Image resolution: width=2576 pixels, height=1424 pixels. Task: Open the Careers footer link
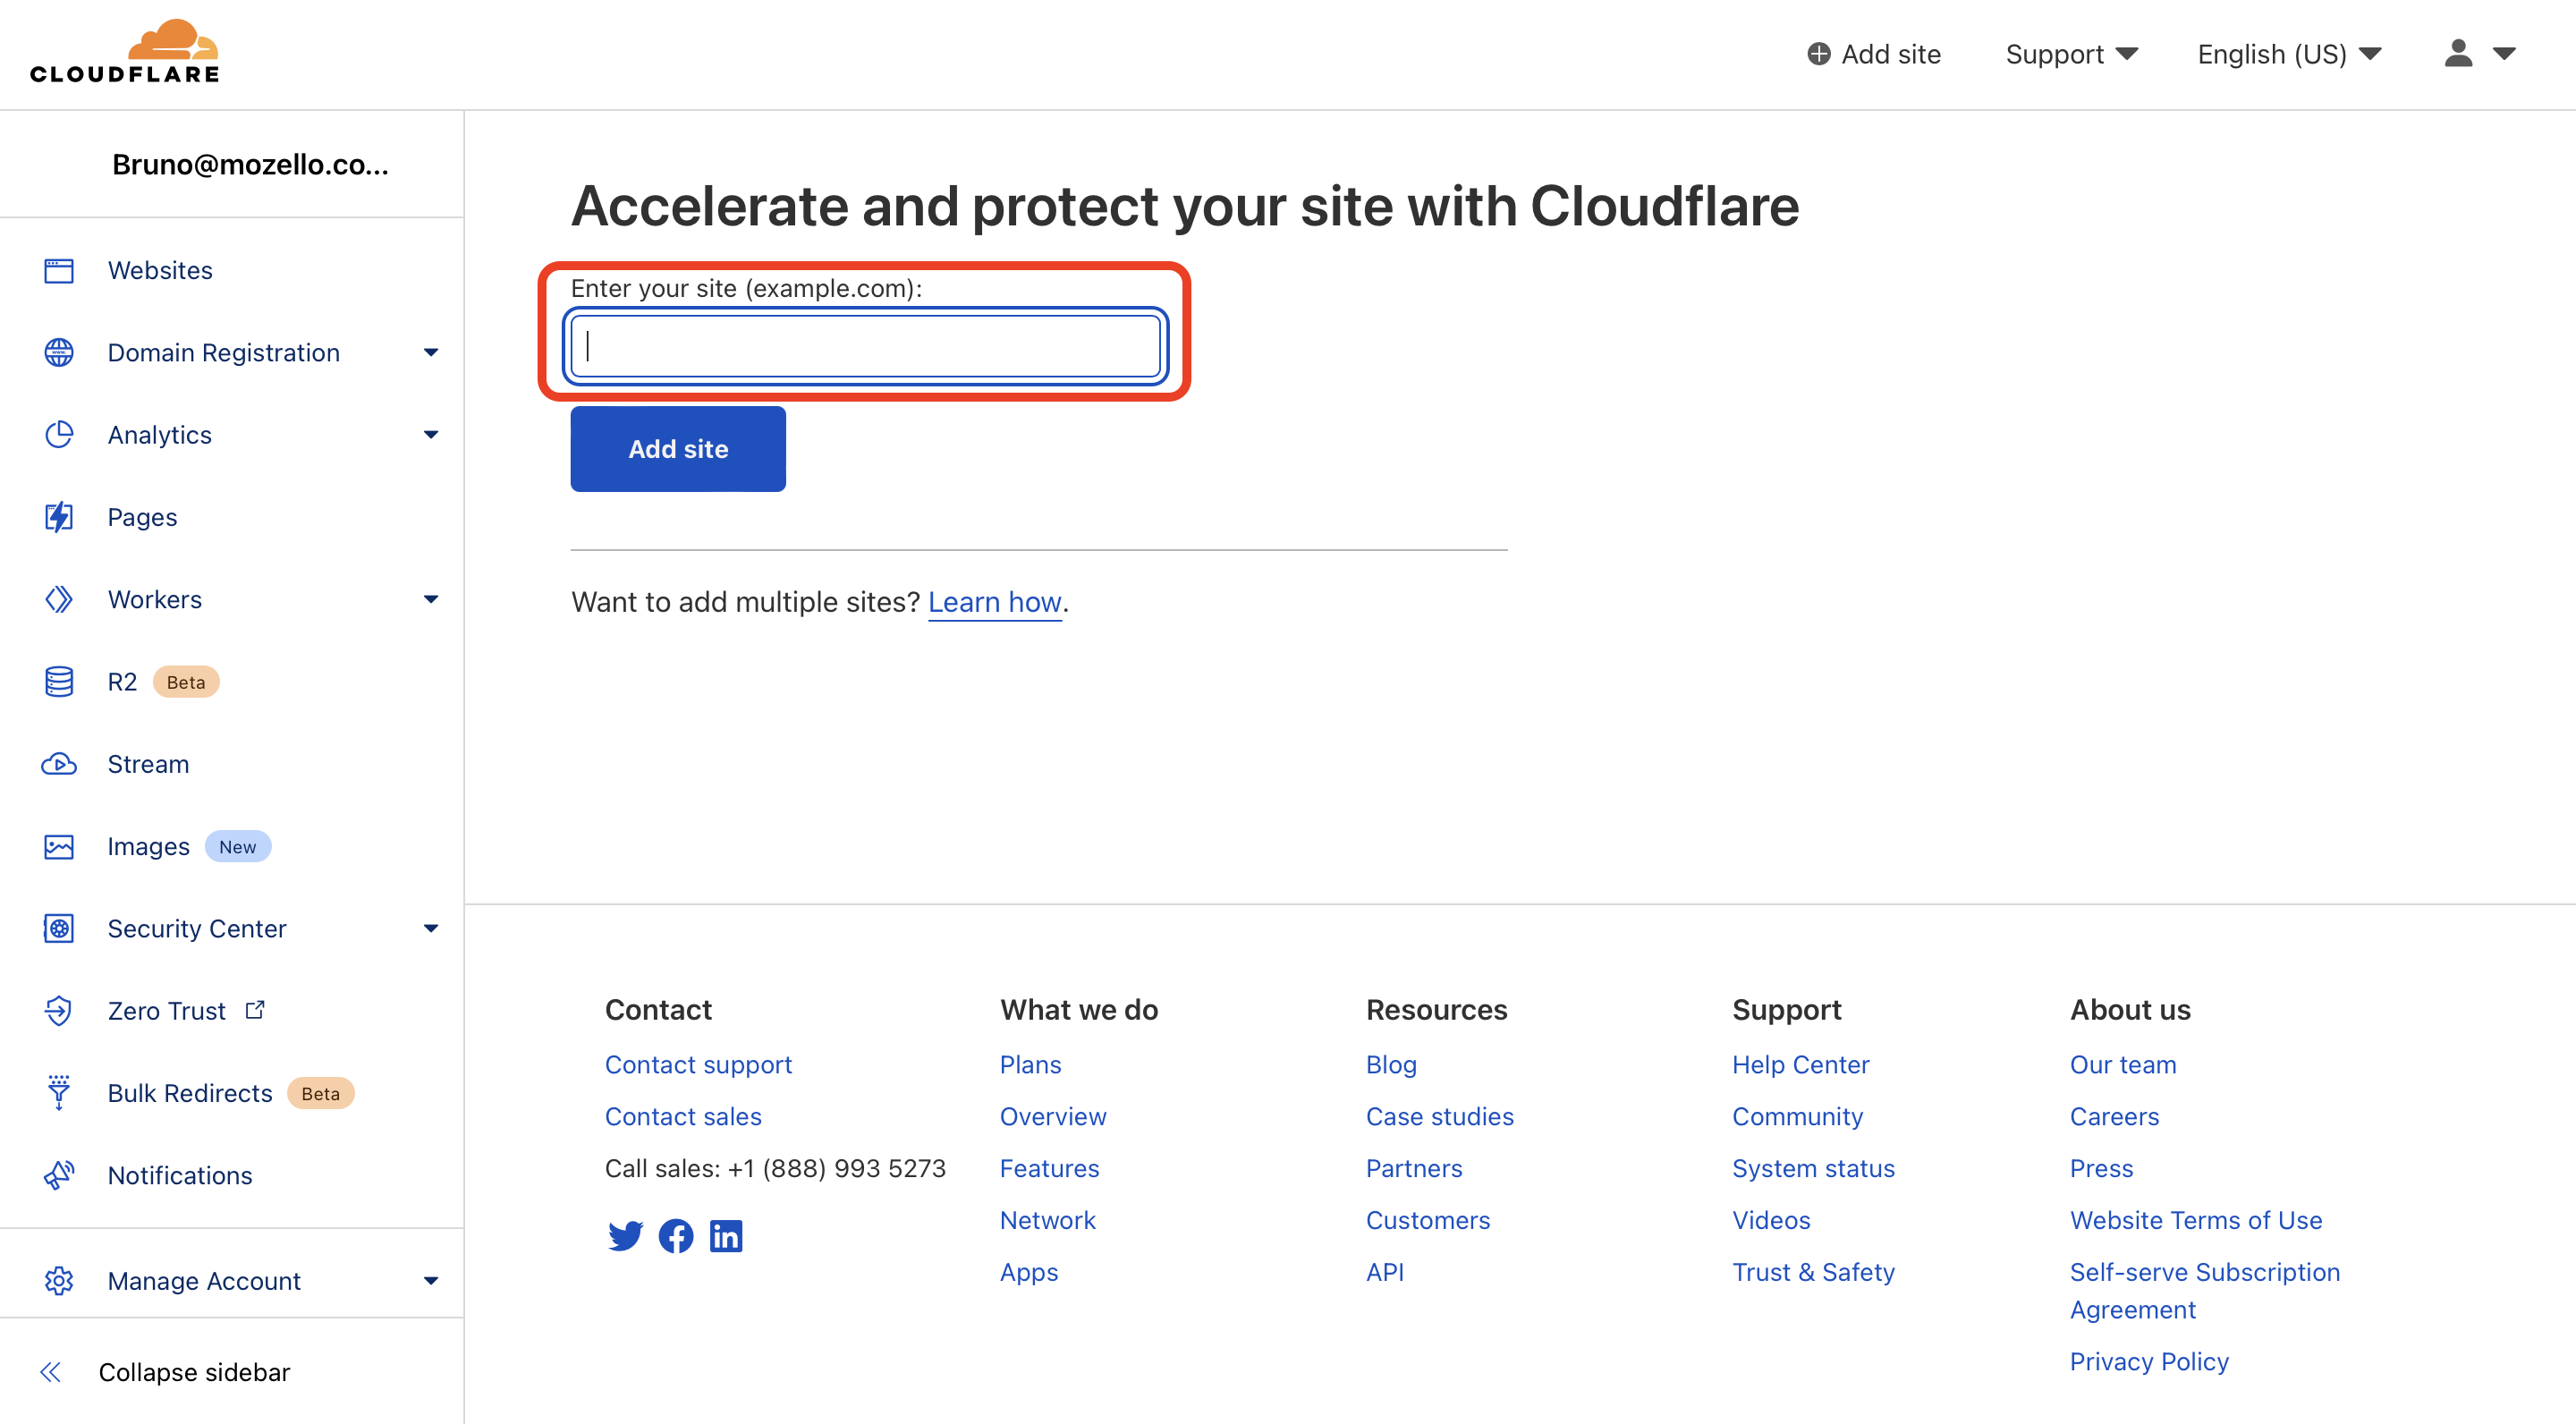click(2114, 1117)
